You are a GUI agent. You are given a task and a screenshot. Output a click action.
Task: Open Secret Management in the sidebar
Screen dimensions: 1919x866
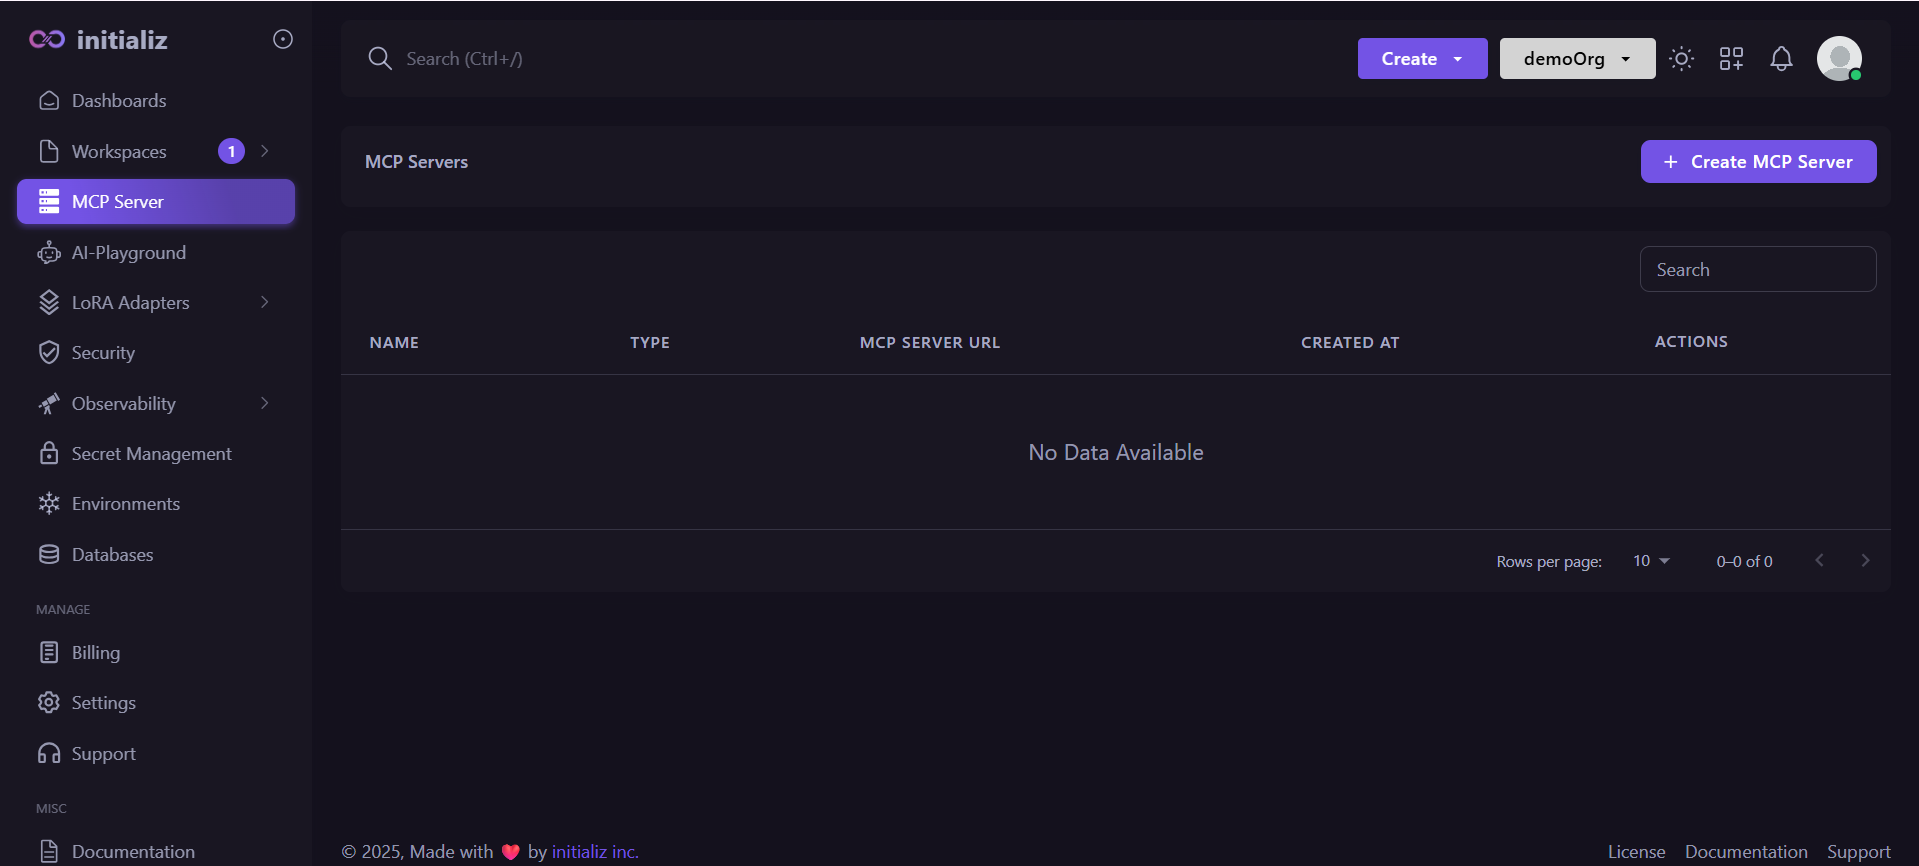[x=156, y=453]
